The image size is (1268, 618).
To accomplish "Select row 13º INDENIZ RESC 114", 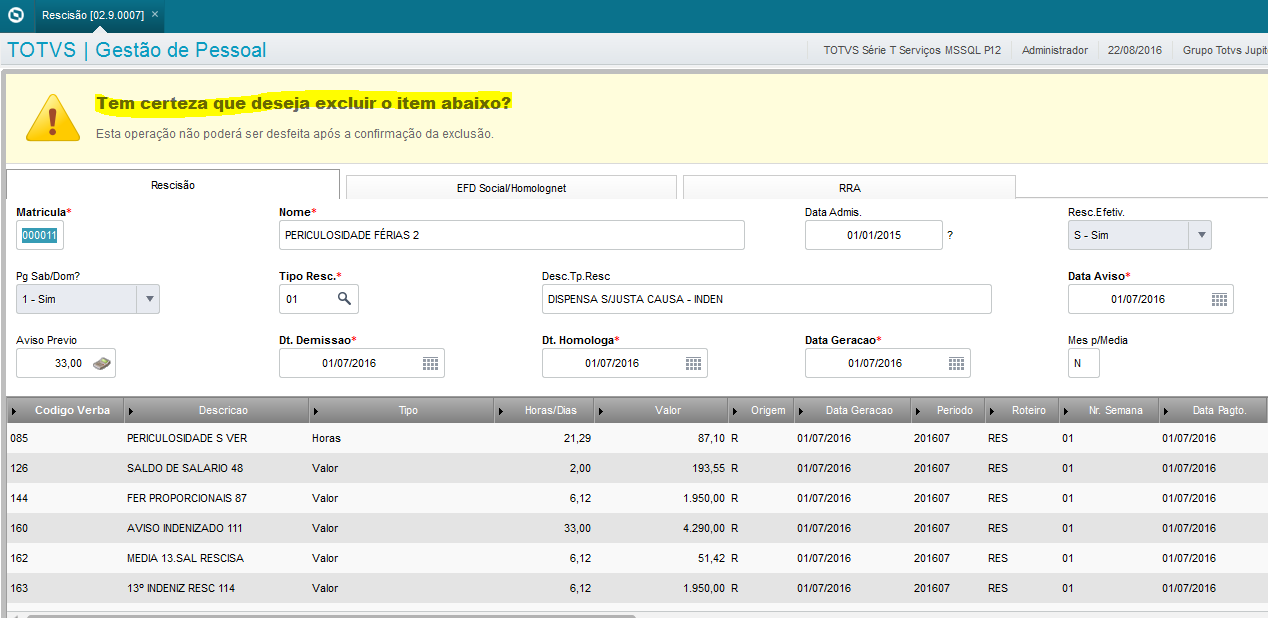I will click(x=637, y=588).
